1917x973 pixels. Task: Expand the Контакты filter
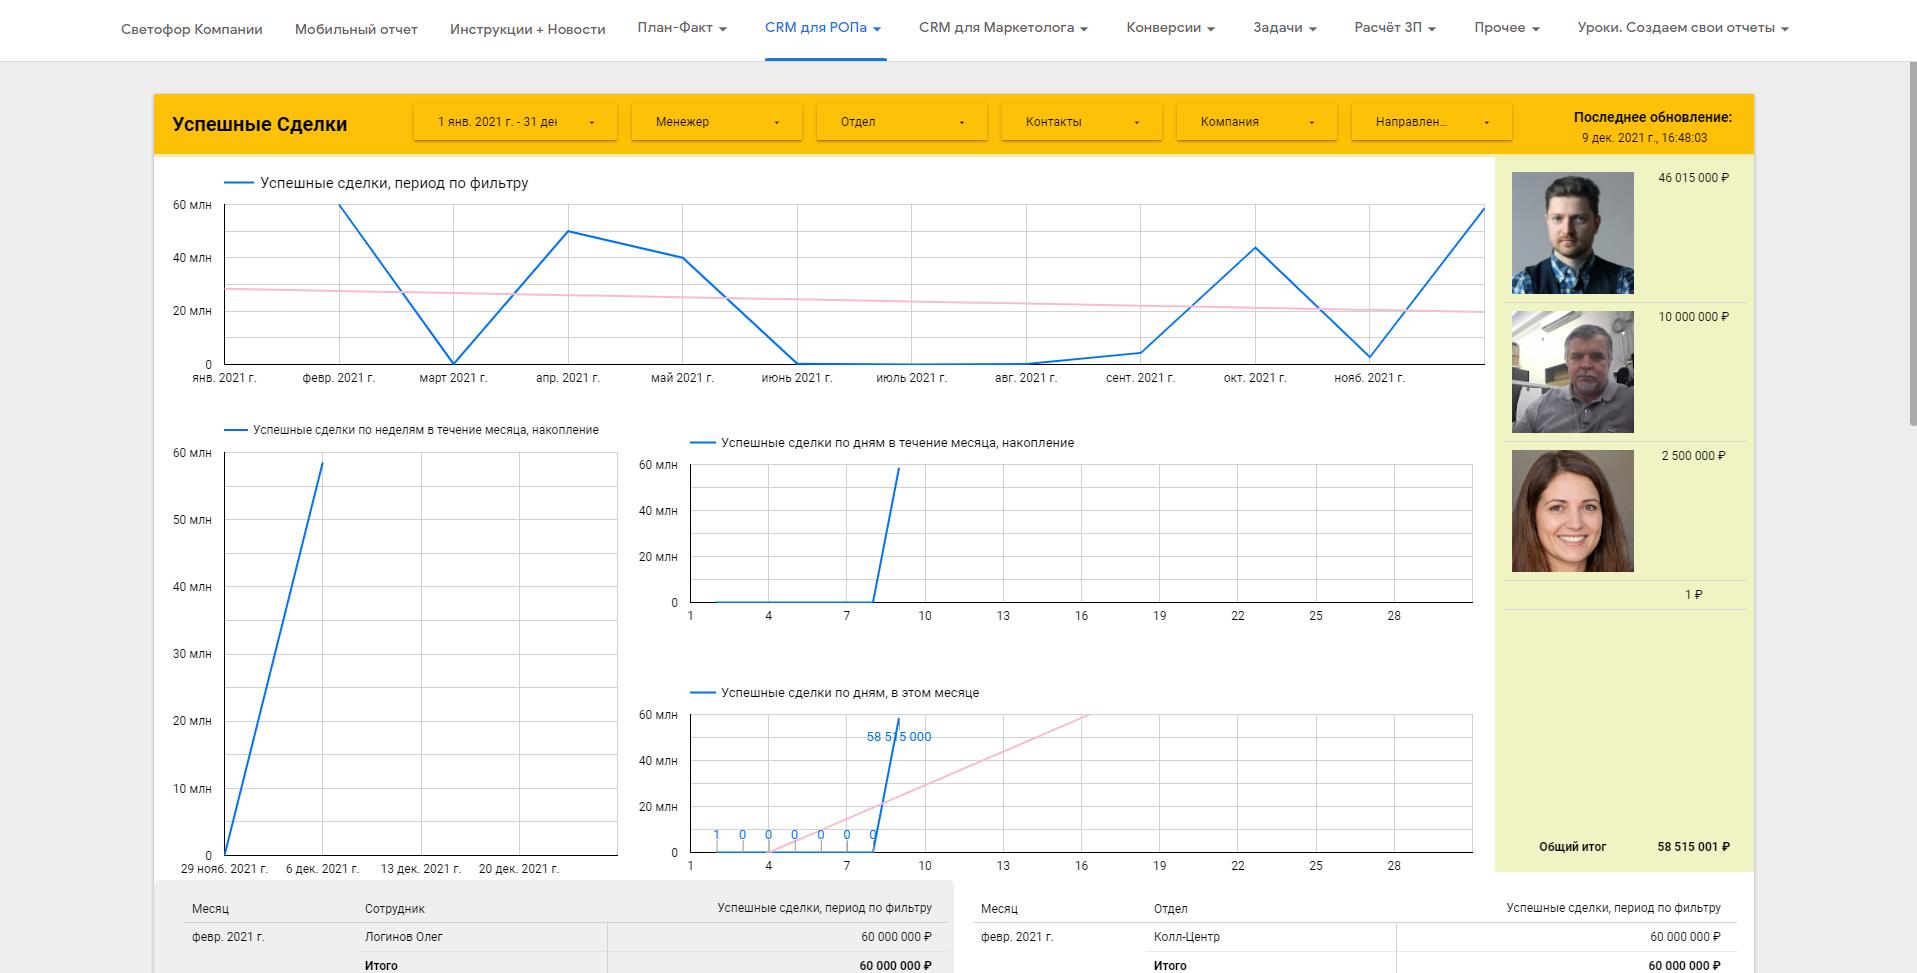(1081, 122)
